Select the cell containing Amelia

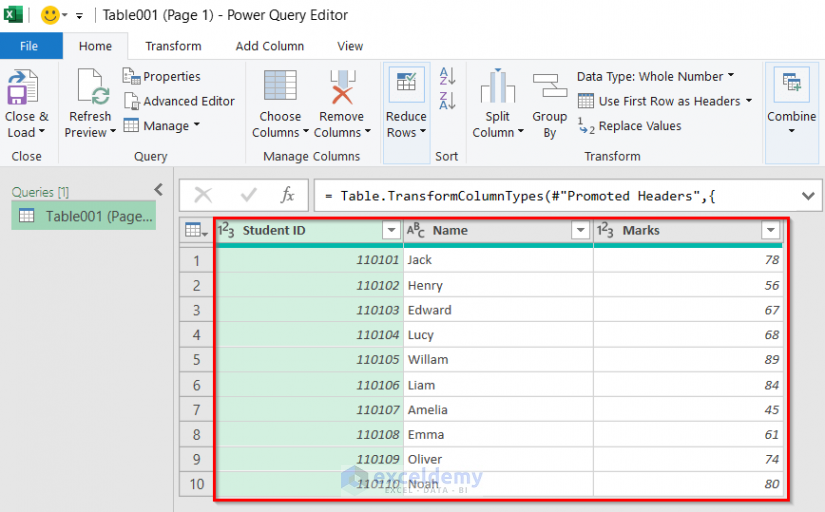[x=498, y=410]
